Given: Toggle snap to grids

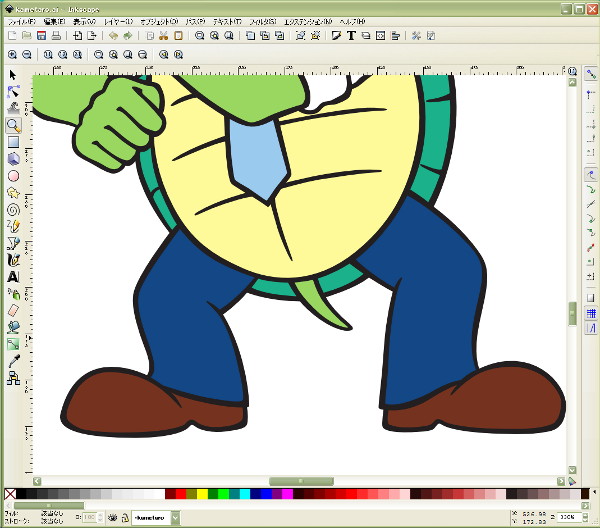Looking at the screenshot, I should [591, 313].
